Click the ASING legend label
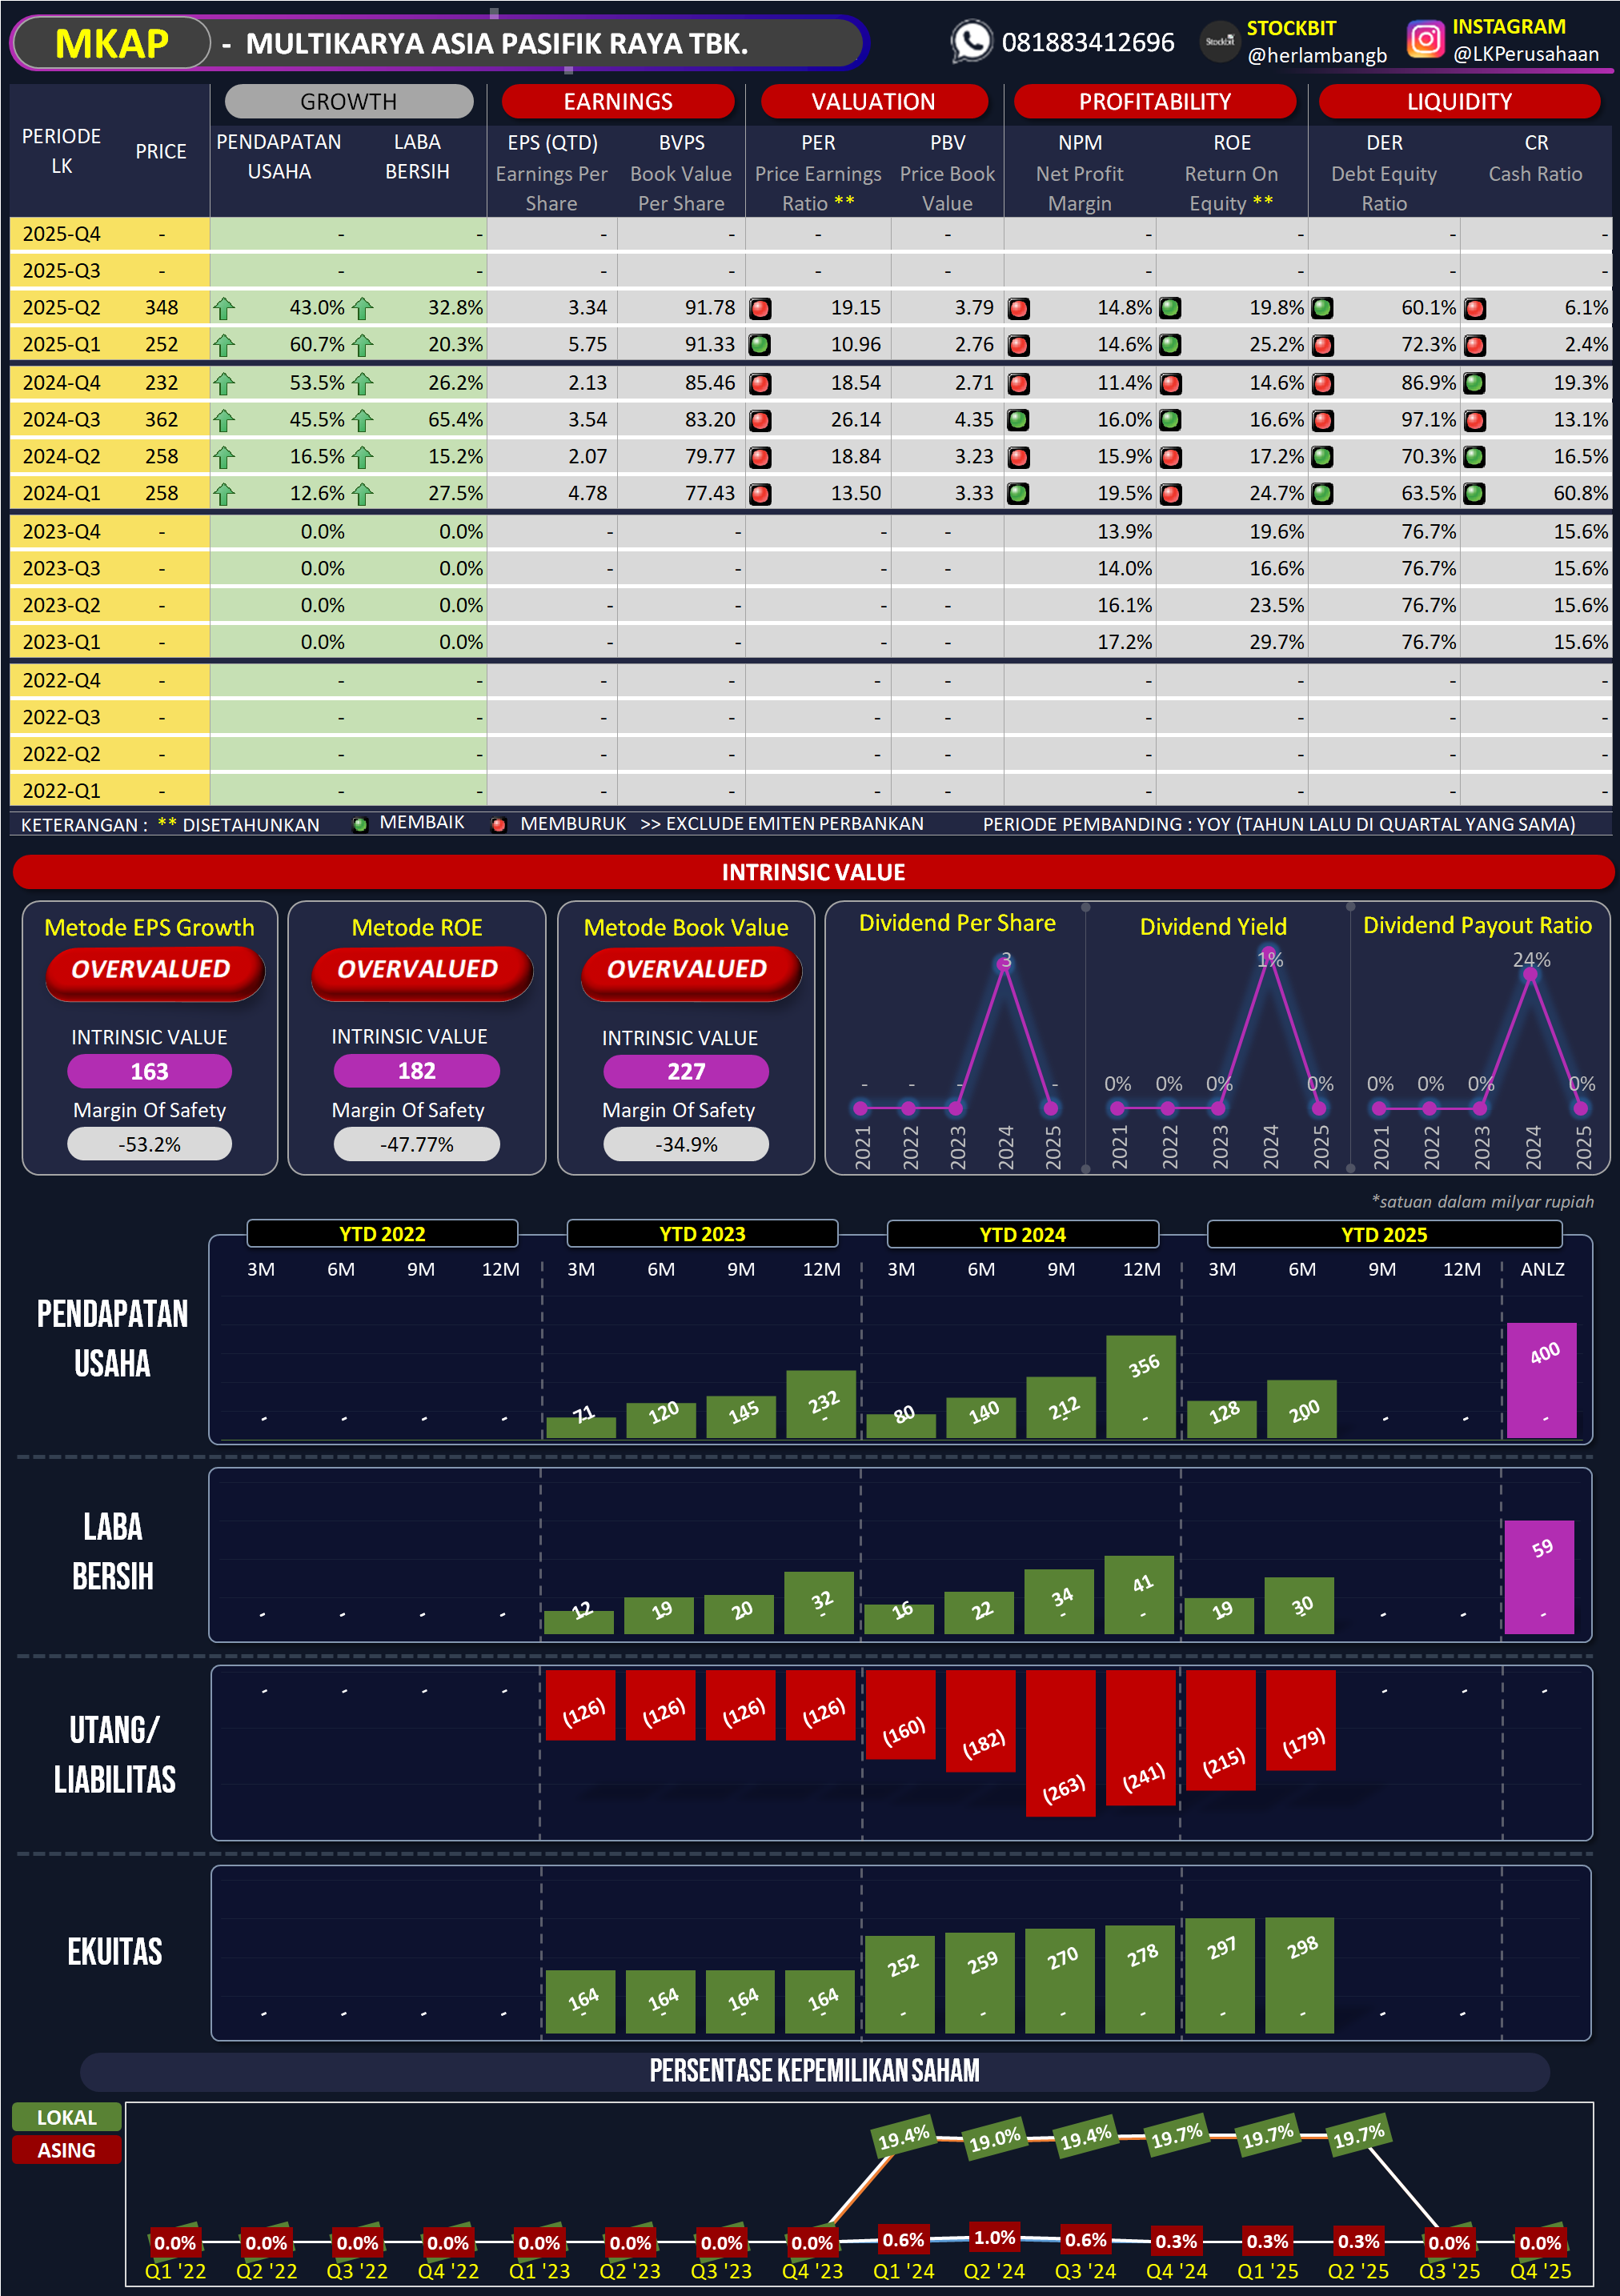This screenshot has width=1620, height=2296. point(66,2150)
